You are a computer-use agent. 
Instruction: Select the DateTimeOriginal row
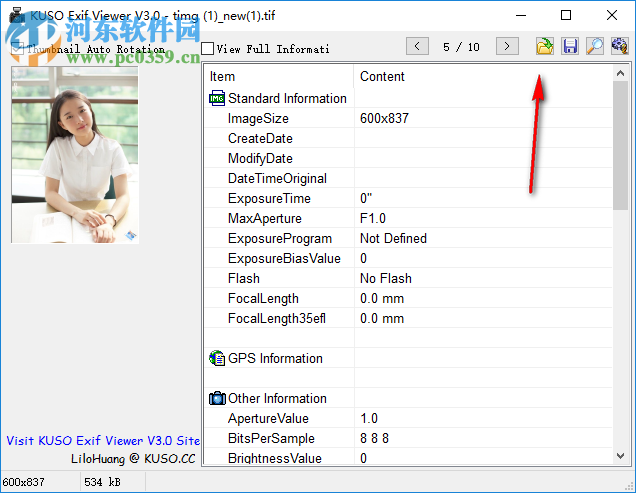409,178
